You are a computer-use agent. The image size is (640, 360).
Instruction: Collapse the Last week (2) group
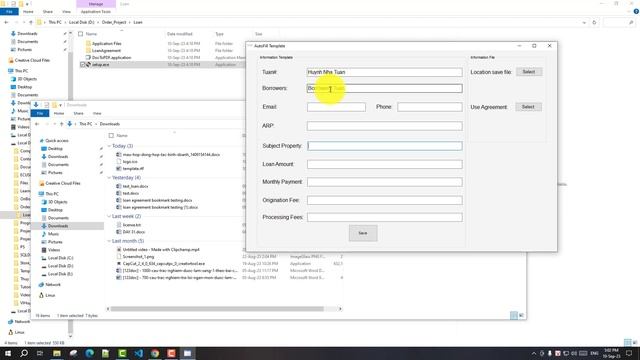coord(109,216)
